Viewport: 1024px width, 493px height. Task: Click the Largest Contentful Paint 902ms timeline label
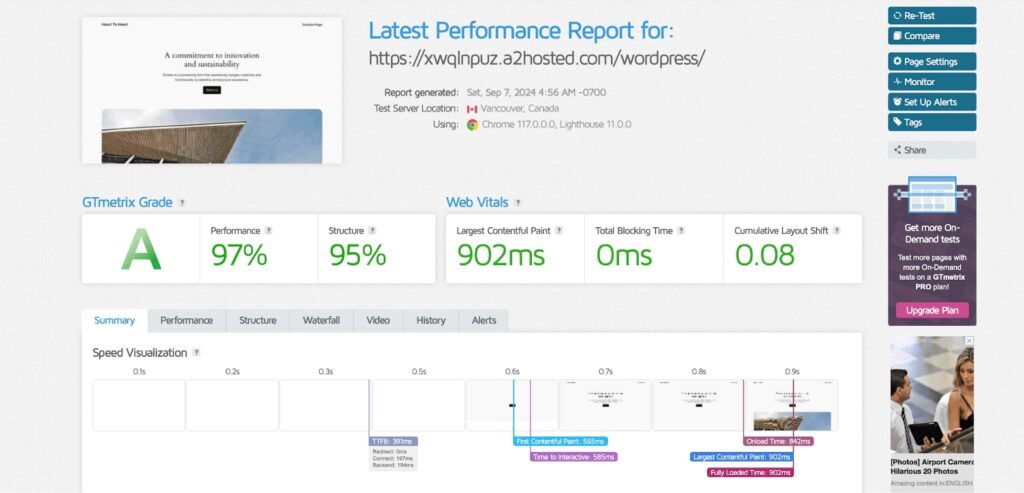click(741, 457)
